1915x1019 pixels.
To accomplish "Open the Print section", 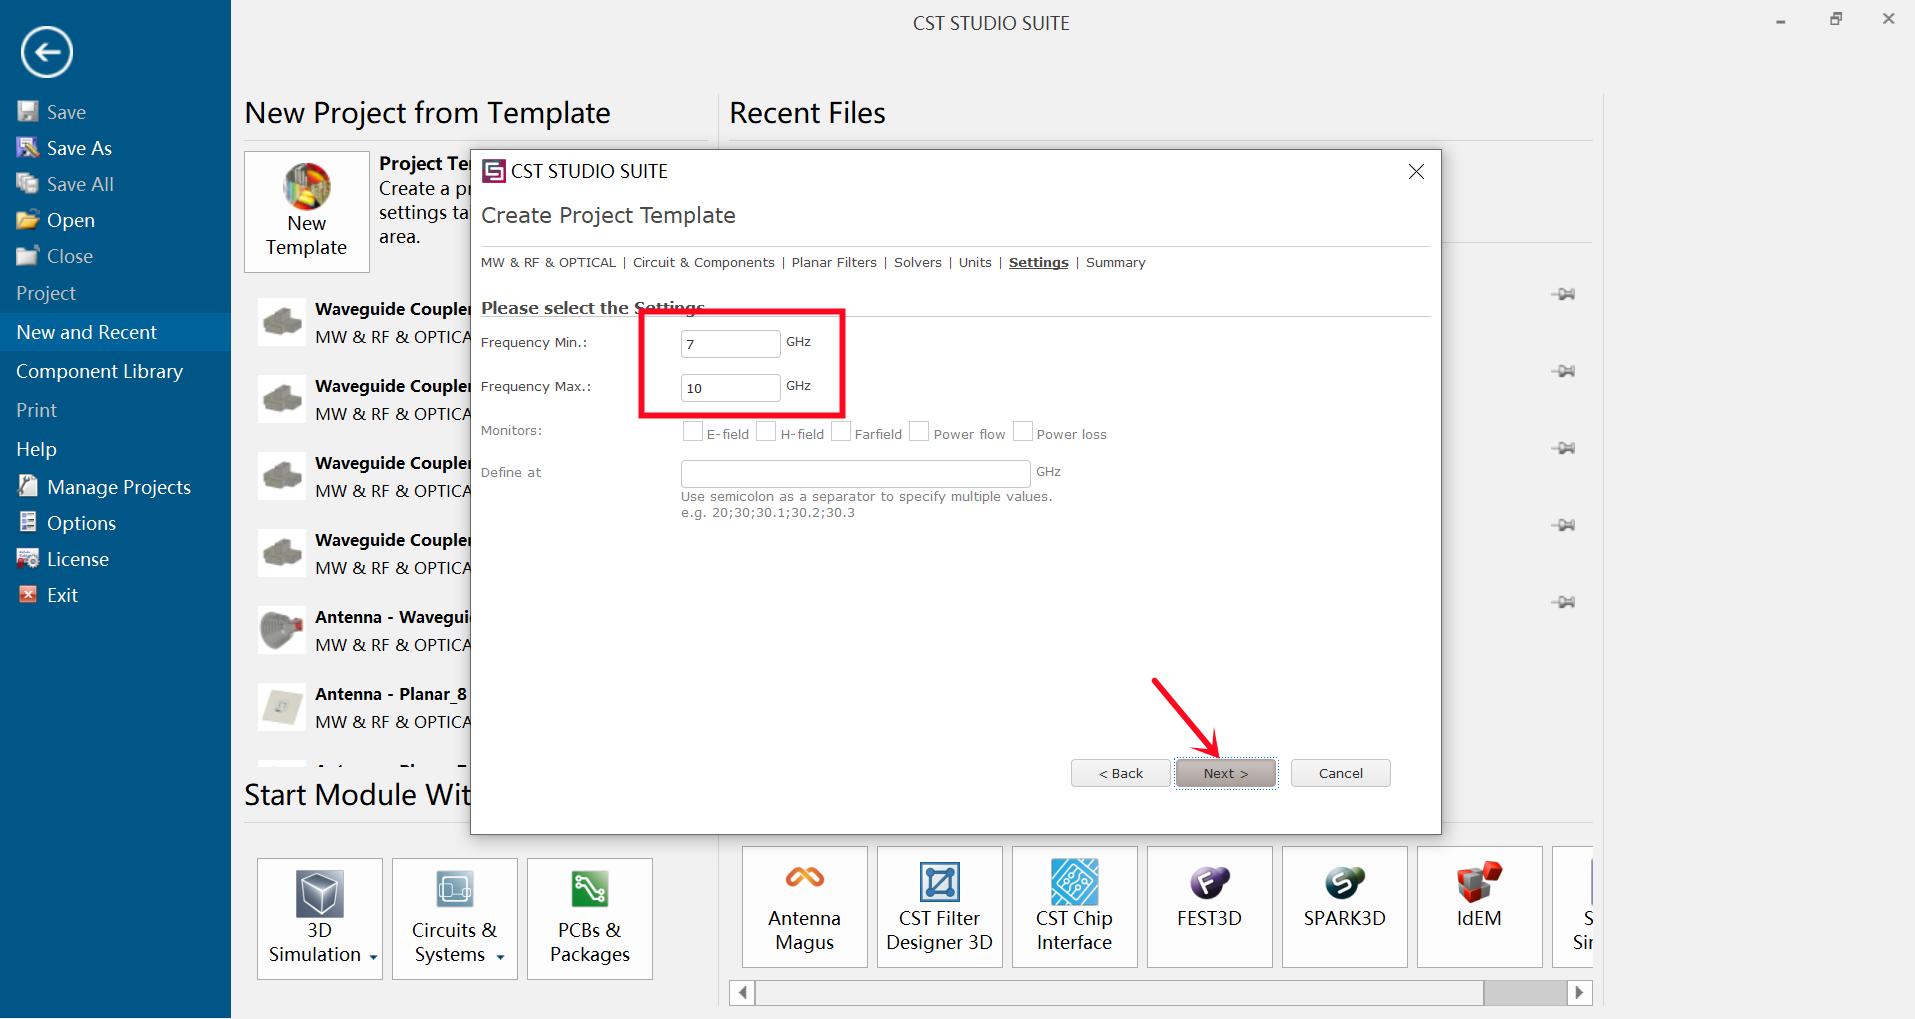I will pos(115,410).
